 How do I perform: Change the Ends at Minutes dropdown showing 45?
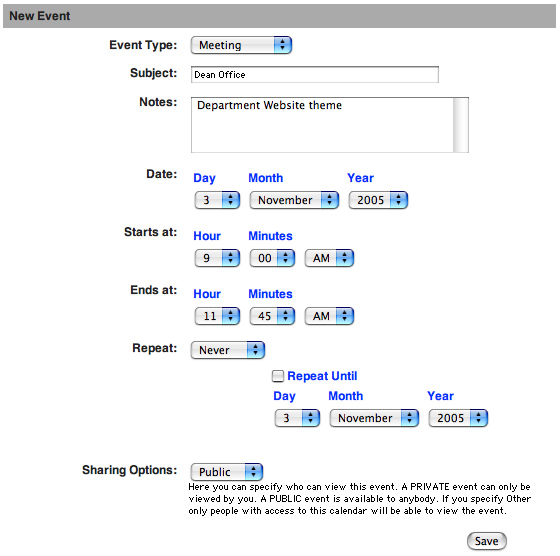(x=272, y=316)
